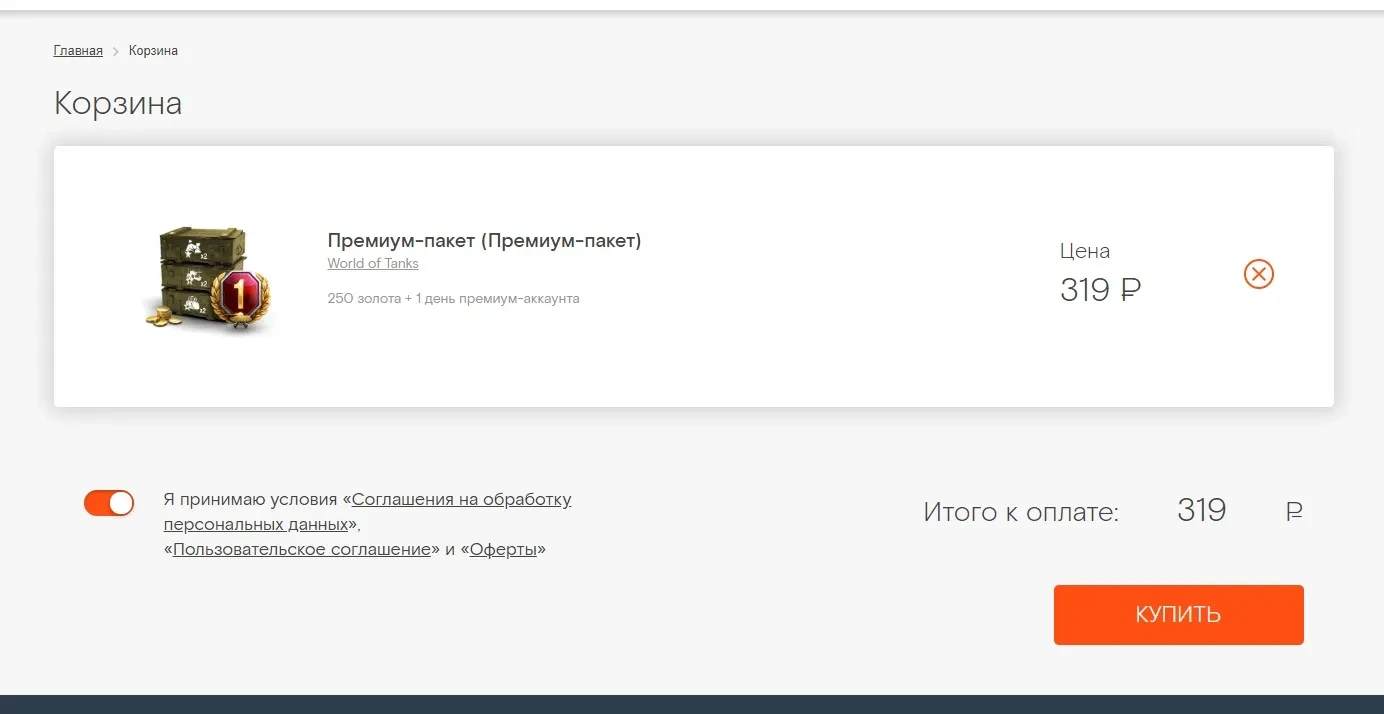This screenshot has height=714, width=1384.
Task: Click the Премиум-пакет product title
Action: [x=484, y=241]
